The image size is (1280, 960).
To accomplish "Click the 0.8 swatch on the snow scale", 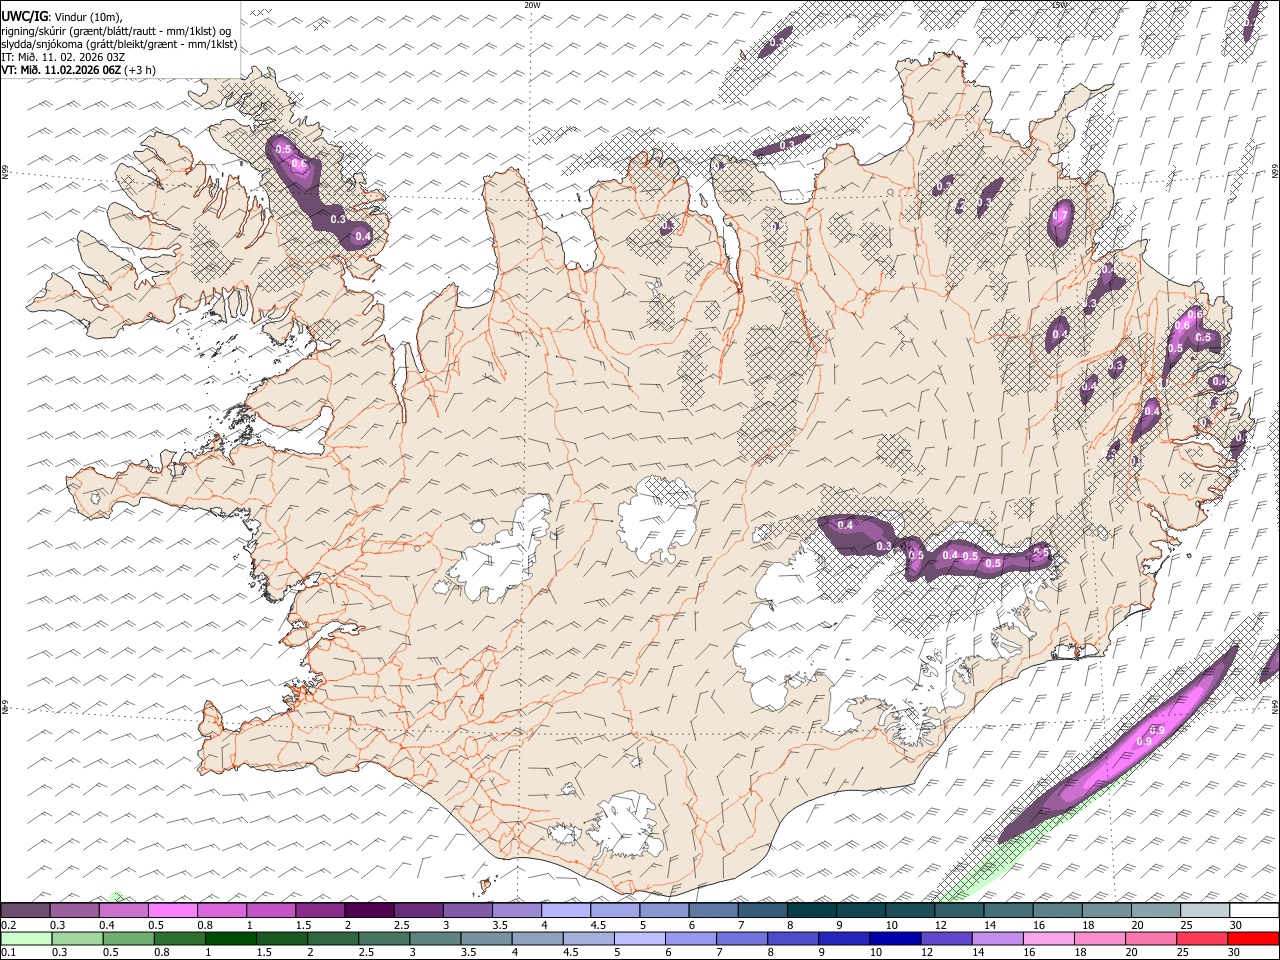I will tap(222, 910).
